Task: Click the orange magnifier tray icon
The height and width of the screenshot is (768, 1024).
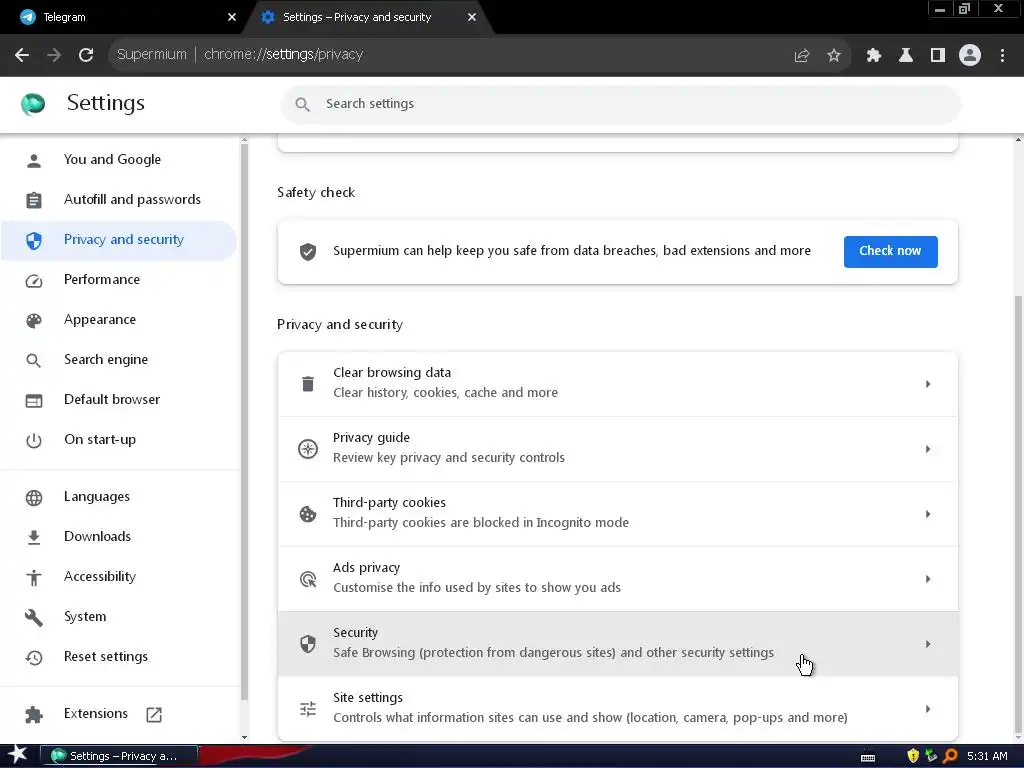Action: pos(950,756)
